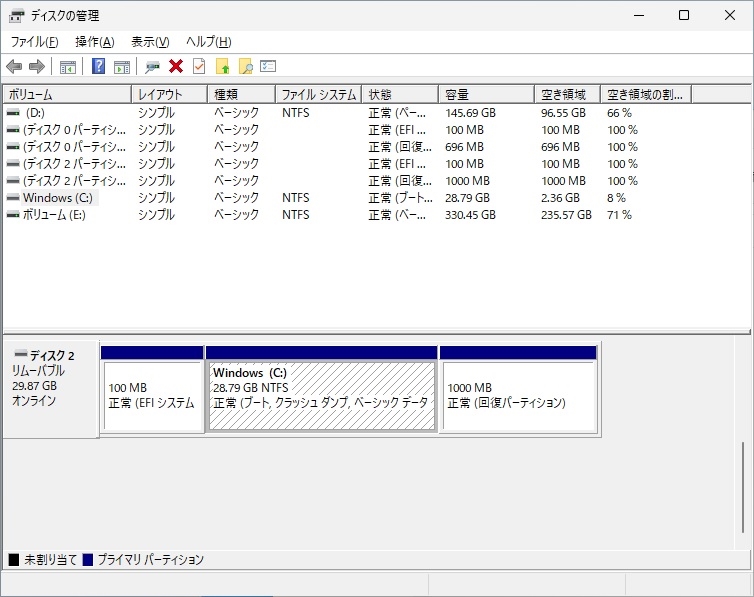Image resolution: width=754 pixels, height=597 pixels.
Task: Click the list settings toolbar icon
Action: (x=268, y=66)
